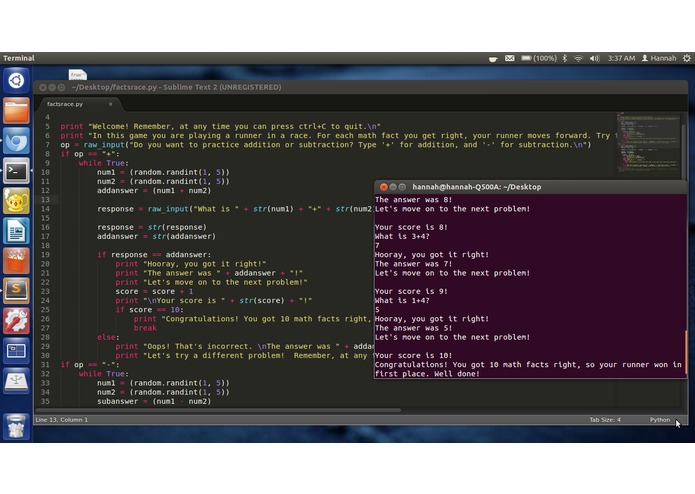
Task: Click 'Your score is 9!' in terminal
Action: [411, 292]
